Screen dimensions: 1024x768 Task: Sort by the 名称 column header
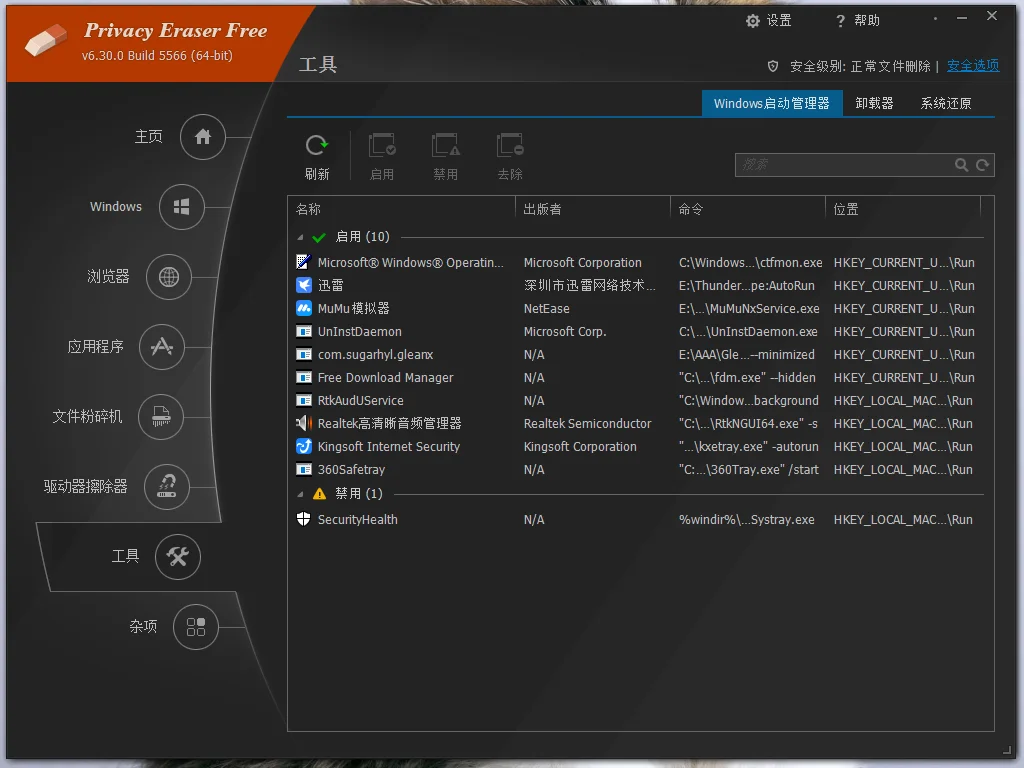click(401, 209)
